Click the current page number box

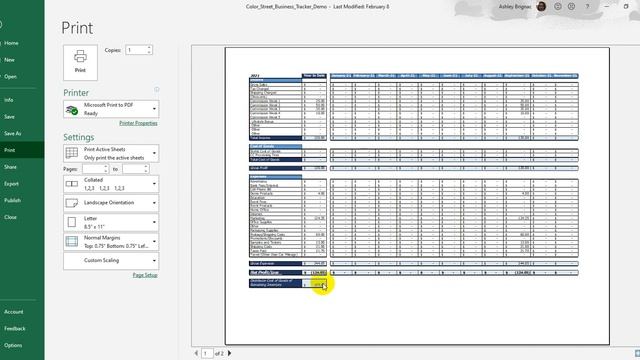[207, 353]
